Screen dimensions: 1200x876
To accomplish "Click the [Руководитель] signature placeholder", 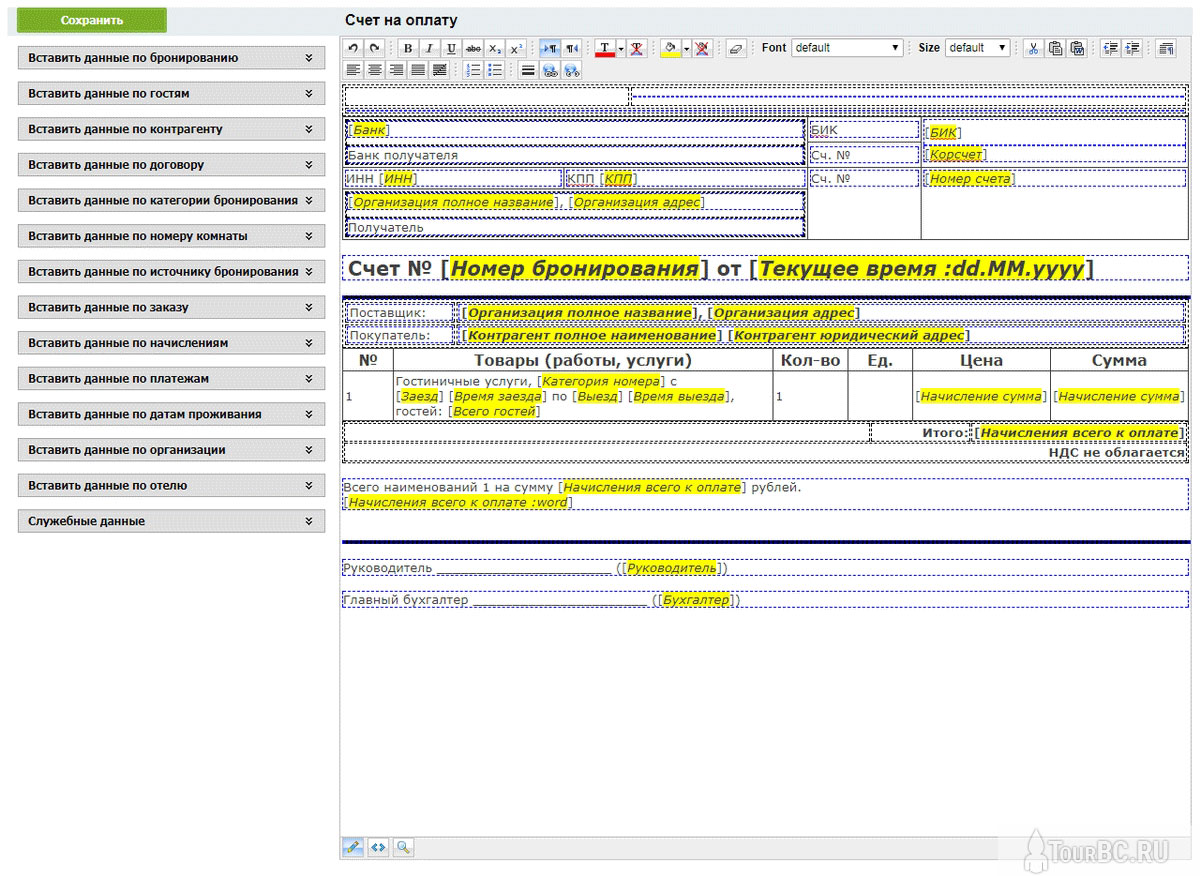I will [x=672, y=568].
